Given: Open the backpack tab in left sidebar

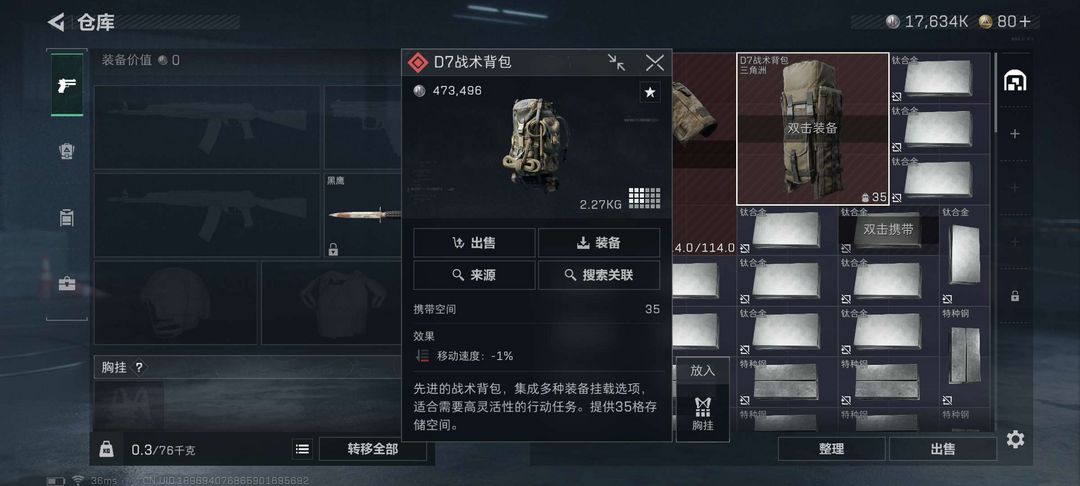Looking at the screenshot, I should click(x=67, y=218).
